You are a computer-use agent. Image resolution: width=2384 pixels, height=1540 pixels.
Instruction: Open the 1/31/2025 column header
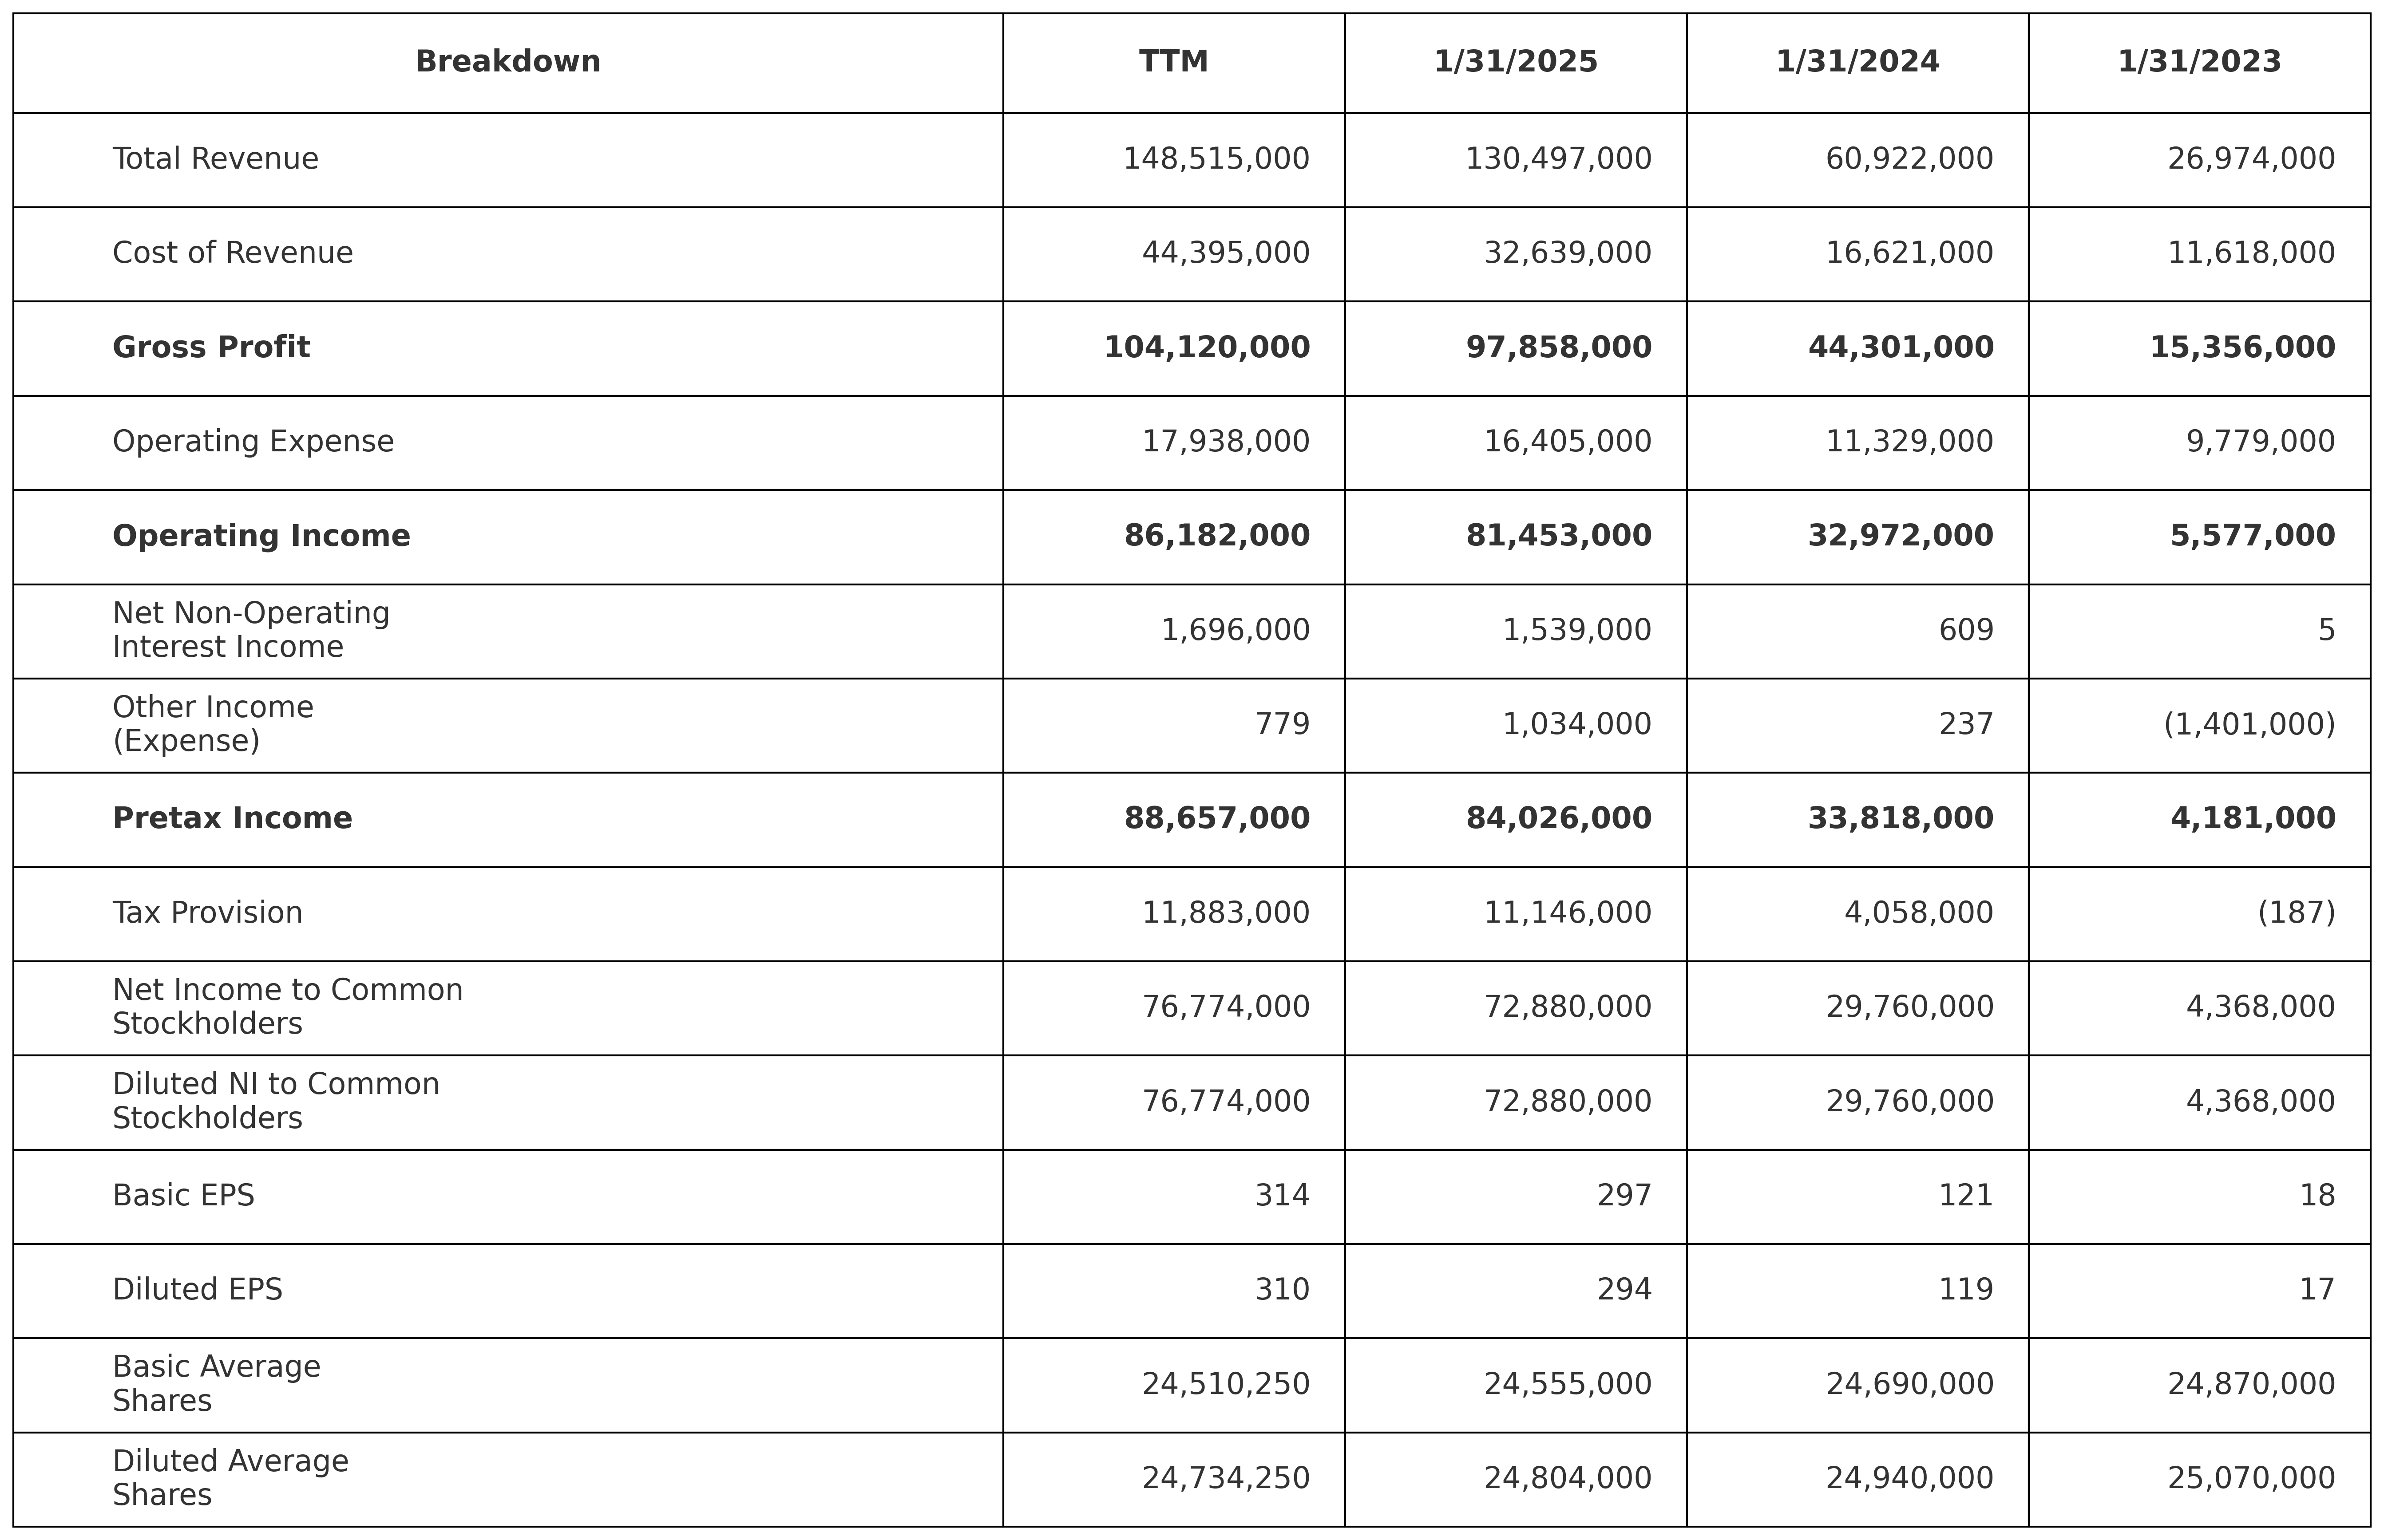tap(1516, 62)
